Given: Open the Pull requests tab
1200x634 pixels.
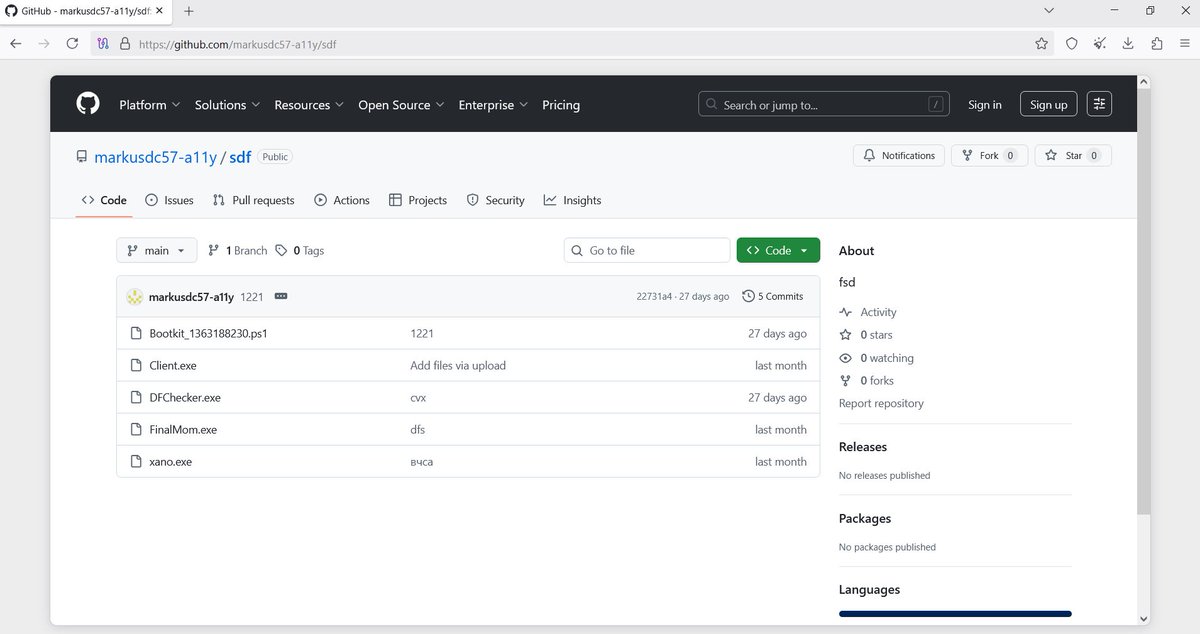Looking at the screenshot, I should [x=254, y=200].
